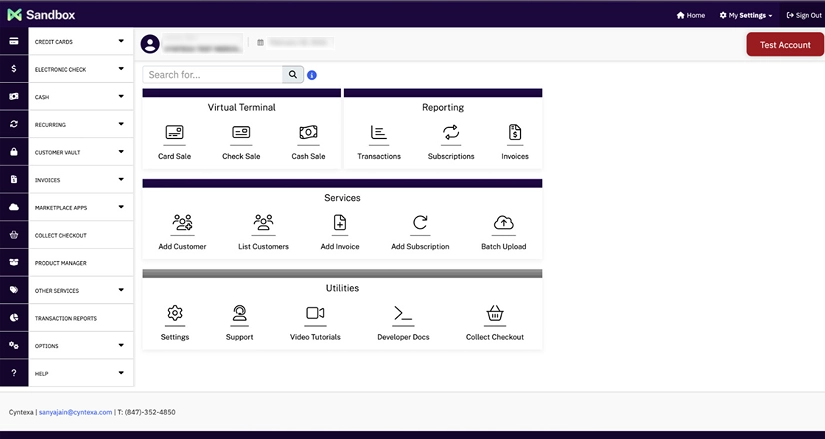Image resolution: width=825 pixels, height=439 pixels.
Task: Open the Collect Checkout basket icon in Utilities
Action: pyautogui.click(x=495, y=313)
